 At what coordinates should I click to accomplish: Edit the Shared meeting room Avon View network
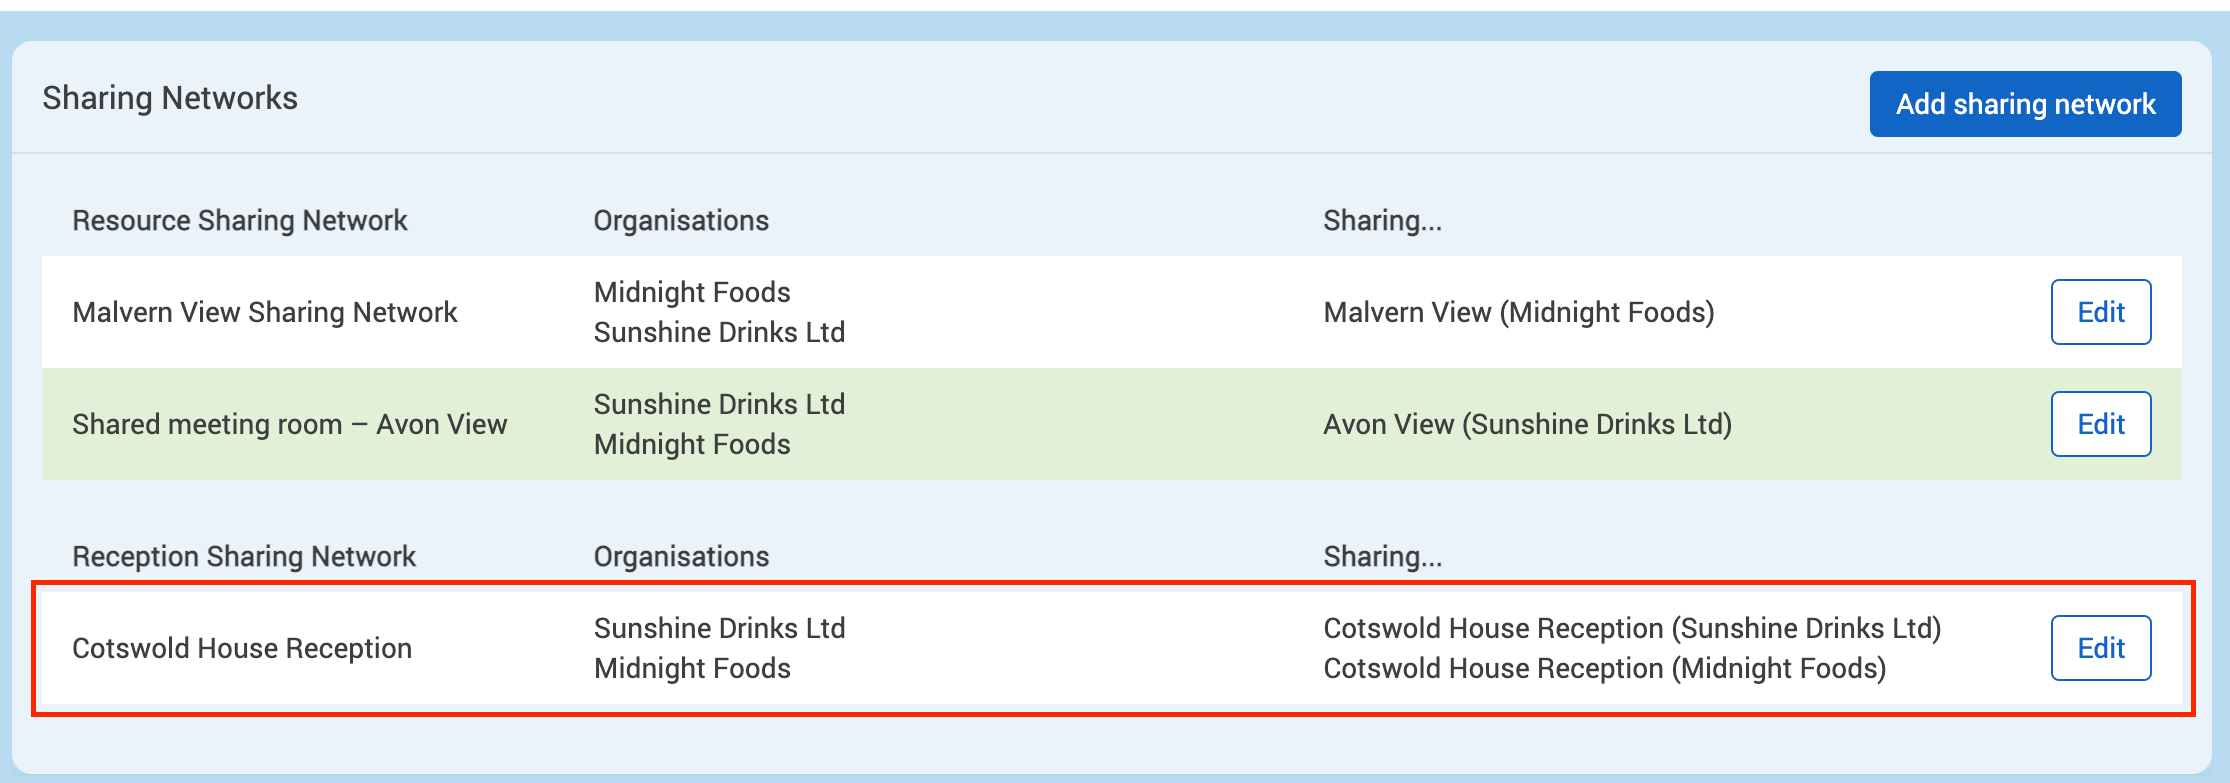(2100, 424)
